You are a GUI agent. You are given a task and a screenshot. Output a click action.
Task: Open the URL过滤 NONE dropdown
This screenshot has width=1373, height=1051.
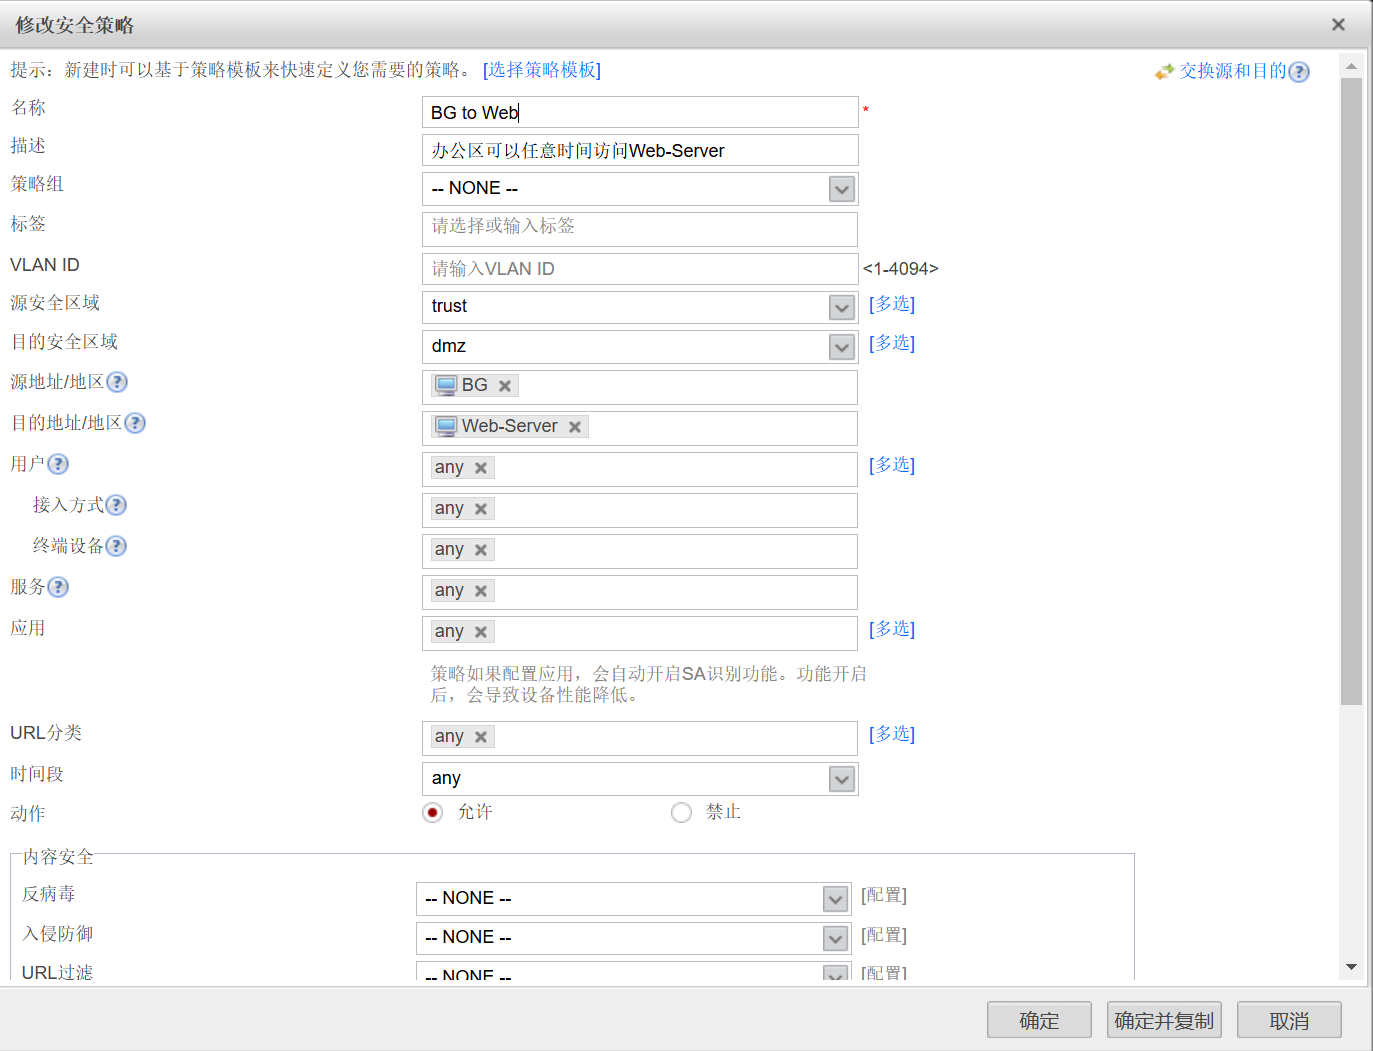[836, 973]
